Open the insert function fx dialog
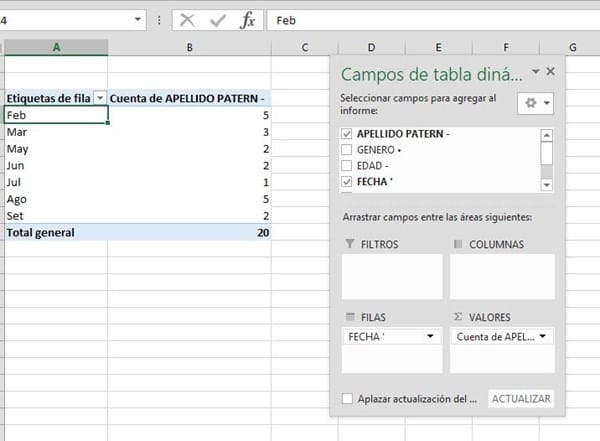 247,20
